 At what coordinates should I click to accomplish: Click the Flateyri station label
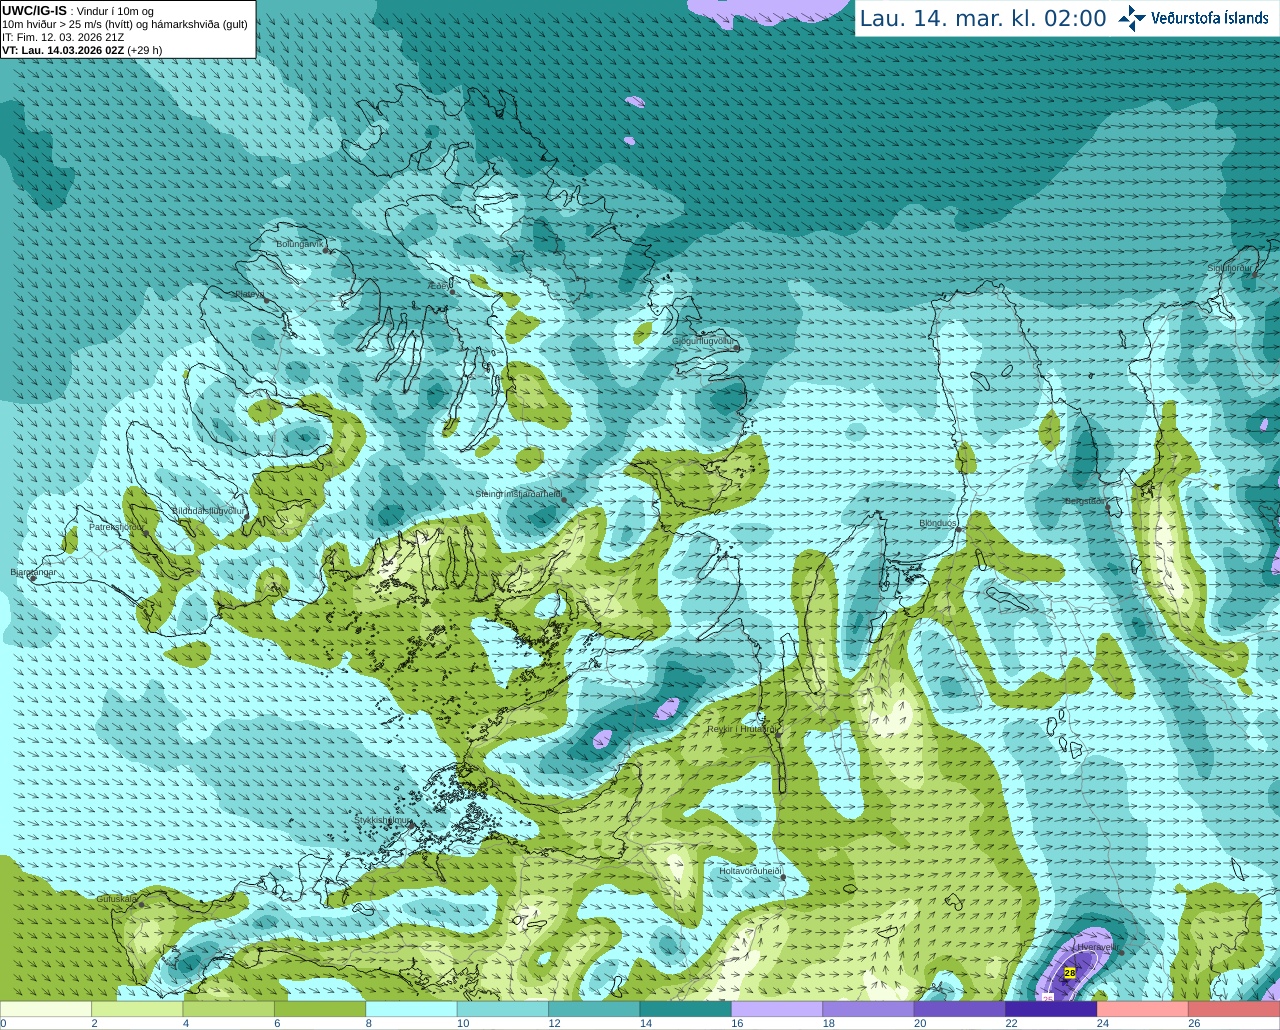click(x=249, y=294)
